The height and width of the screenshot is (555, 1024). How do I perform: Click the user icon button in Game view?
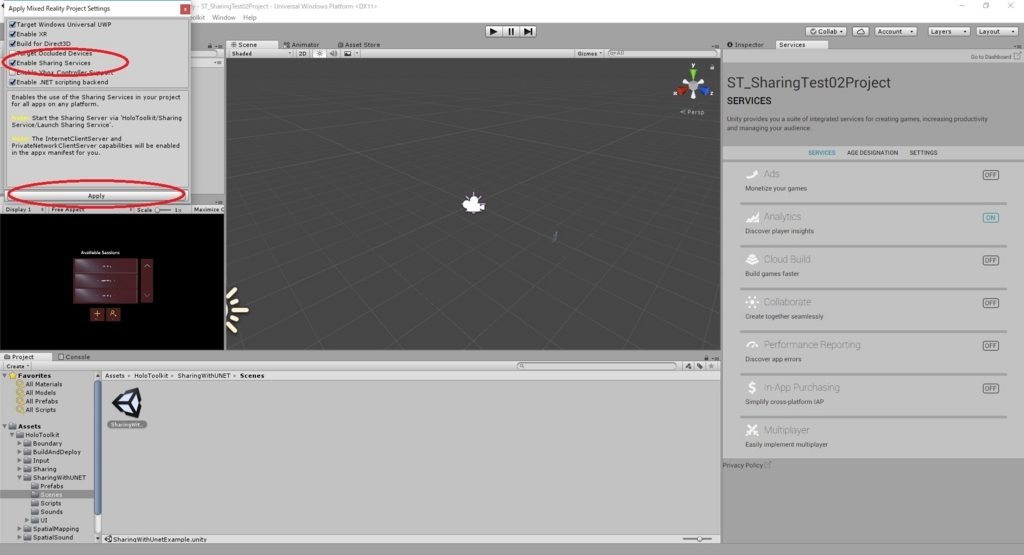113,314
